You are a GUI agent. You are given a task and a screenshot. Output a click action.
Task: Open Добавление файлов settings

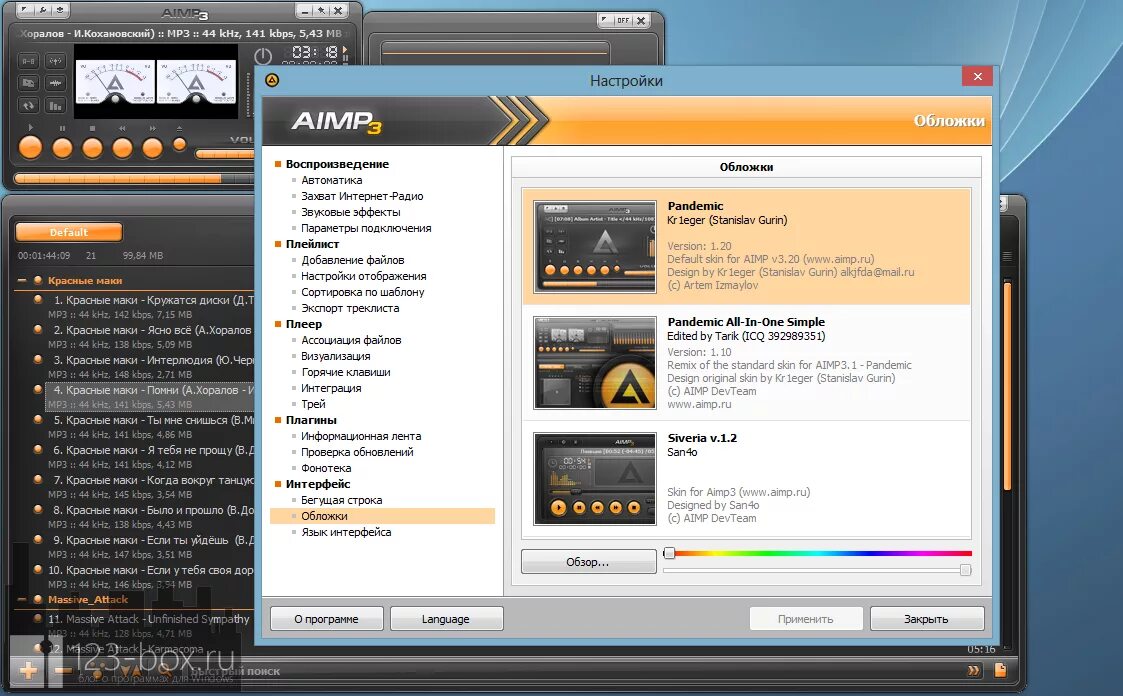(x=352, y=260)
